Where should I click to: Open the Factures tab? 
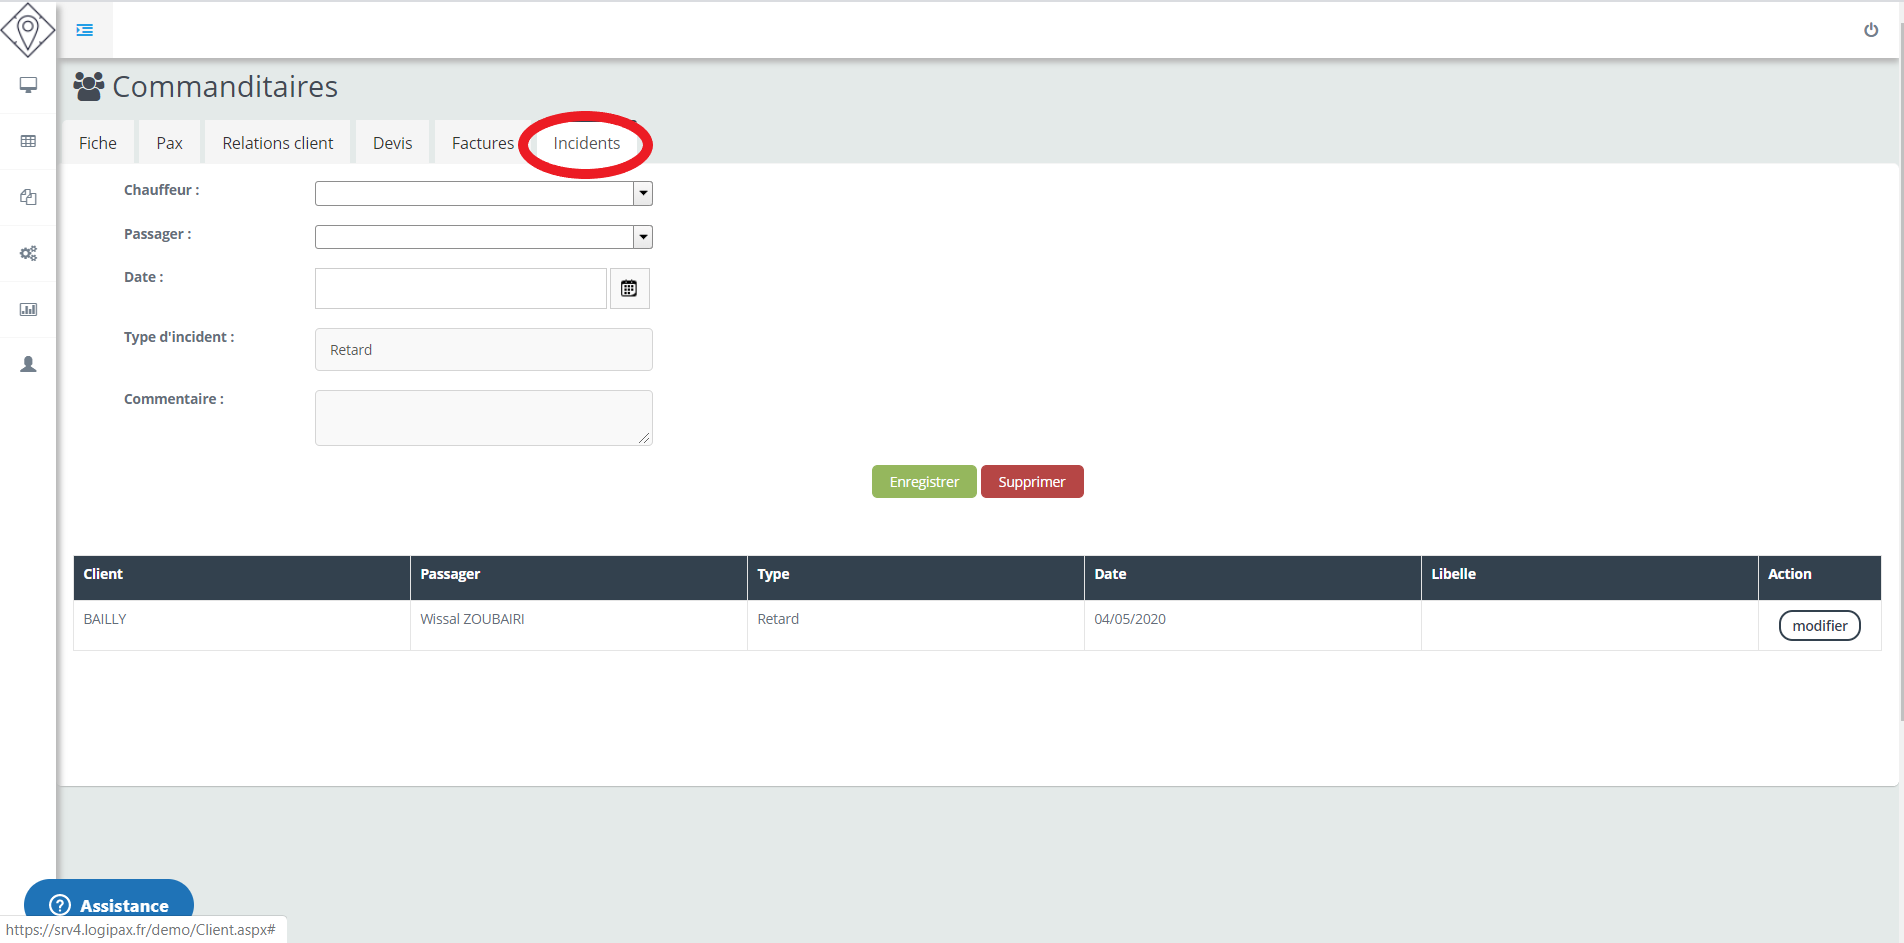[482, 143]
